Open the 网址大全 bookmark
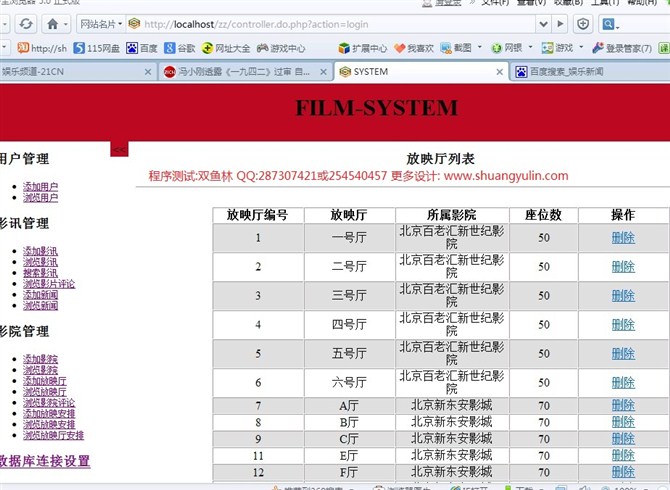Viewport: 670px width, 490px height. pyautogui.click(x=226, y=48)
